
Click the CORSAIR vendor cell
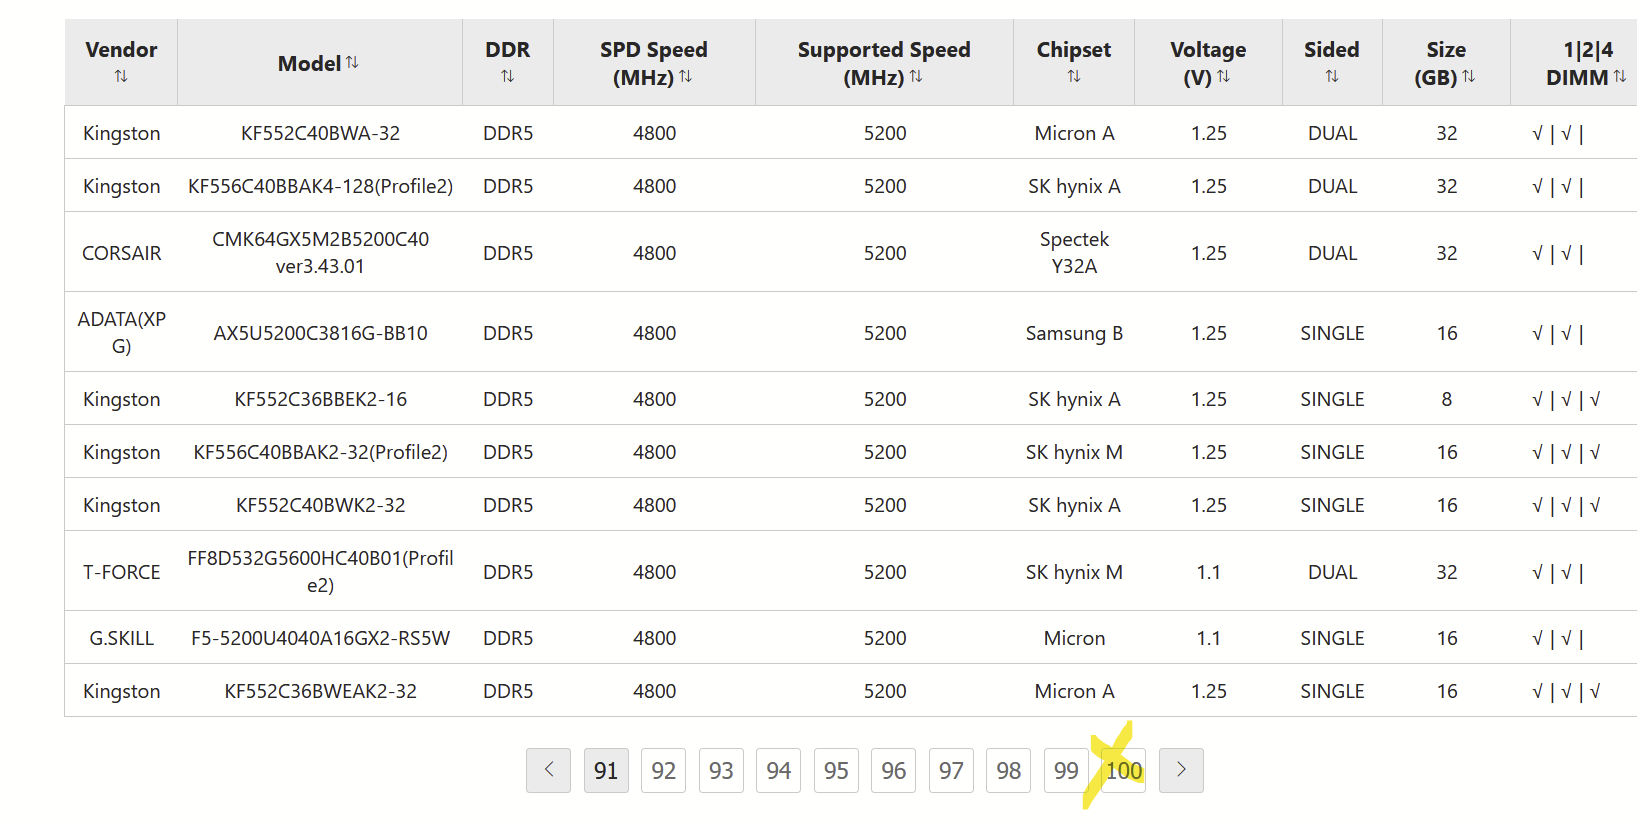point(121,253)
